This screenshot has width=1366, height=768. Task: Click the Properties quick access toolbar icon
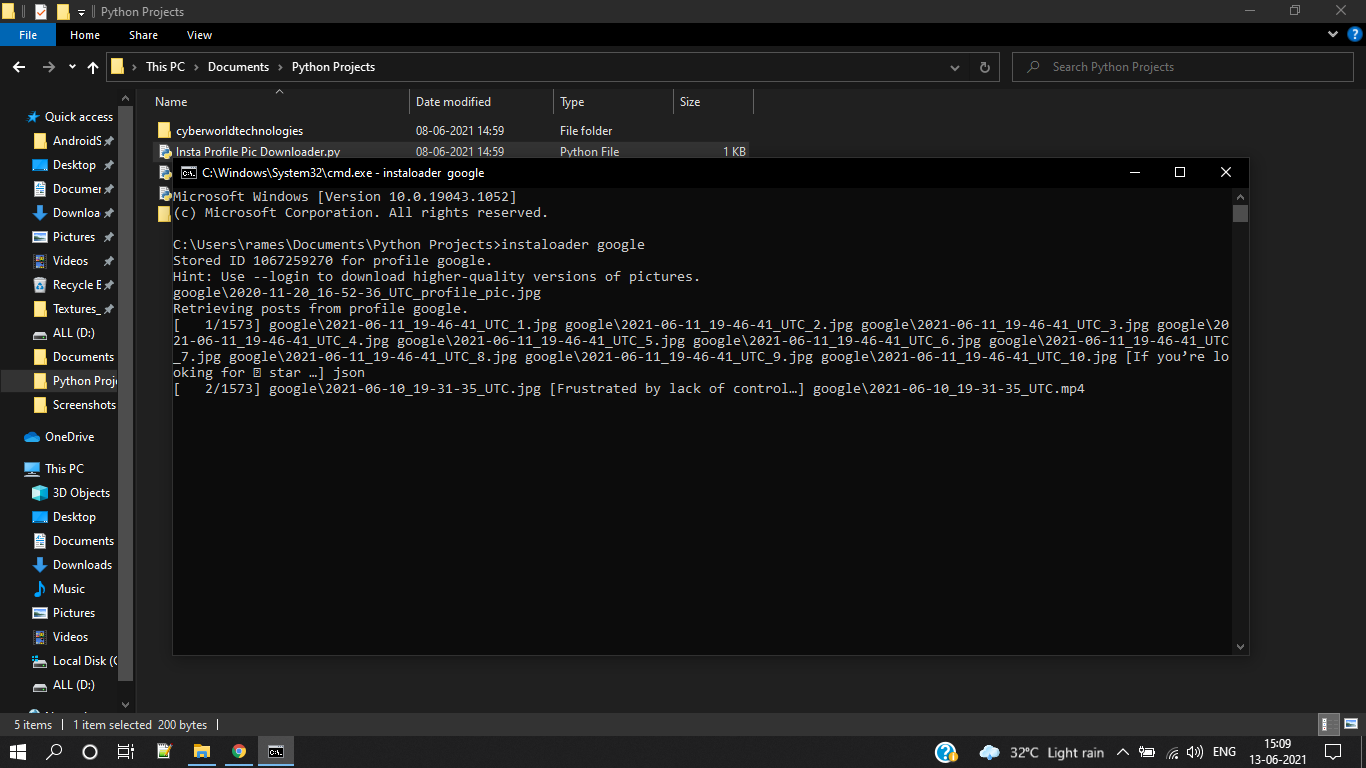40,12
